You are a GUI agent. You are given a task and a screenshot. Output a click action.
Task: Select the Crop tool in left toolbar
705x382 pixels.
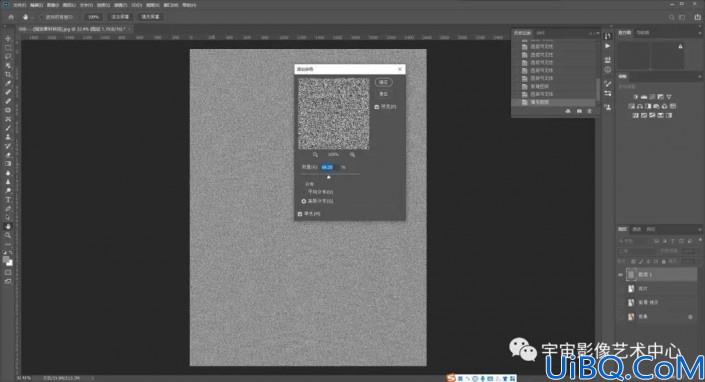[8, 75]
